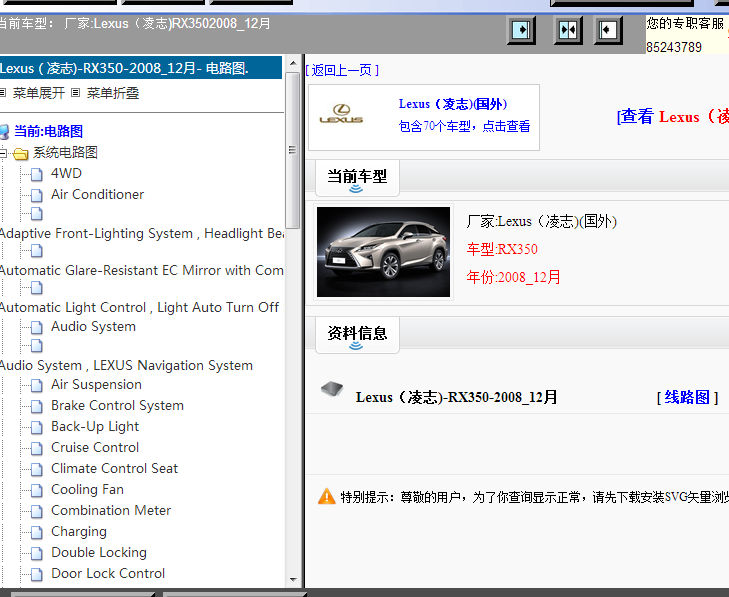729x597 pixels.
Task: Open the Climate Control Seat diagram
Action: 114,468
